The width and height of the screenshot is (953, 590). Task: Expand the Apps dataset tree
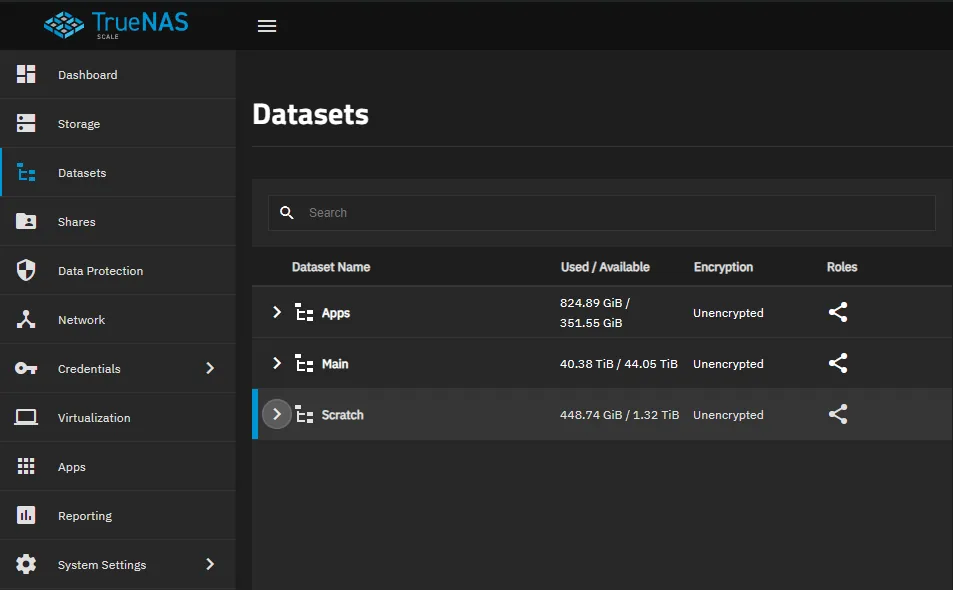click(x=277, y=312)
